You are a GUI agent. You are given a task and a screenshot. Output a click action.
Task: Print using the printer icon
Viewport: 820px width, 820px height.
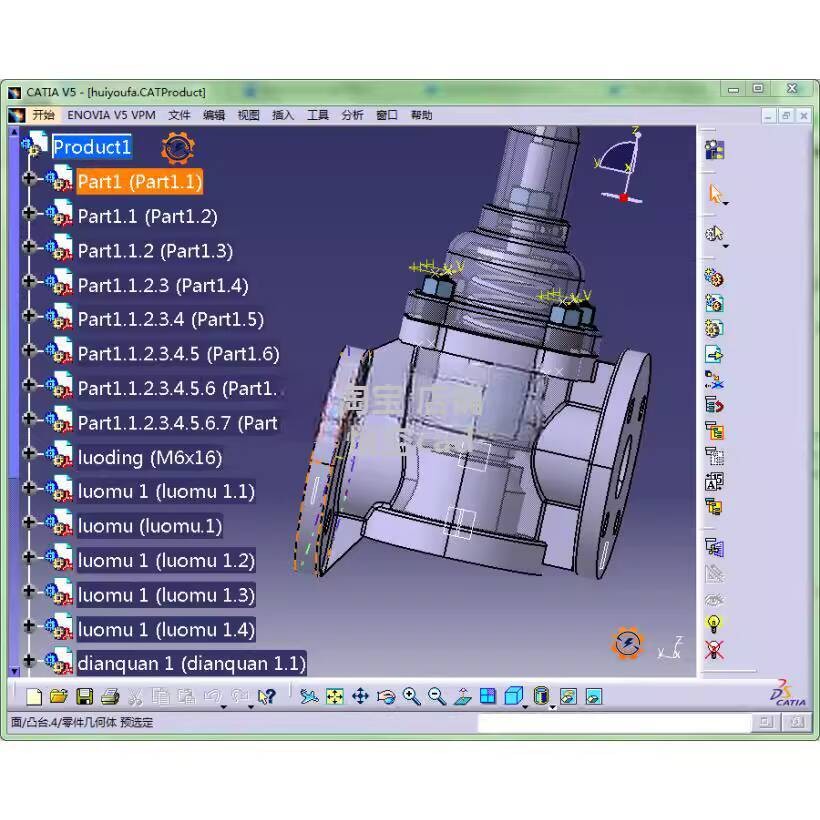110,697
